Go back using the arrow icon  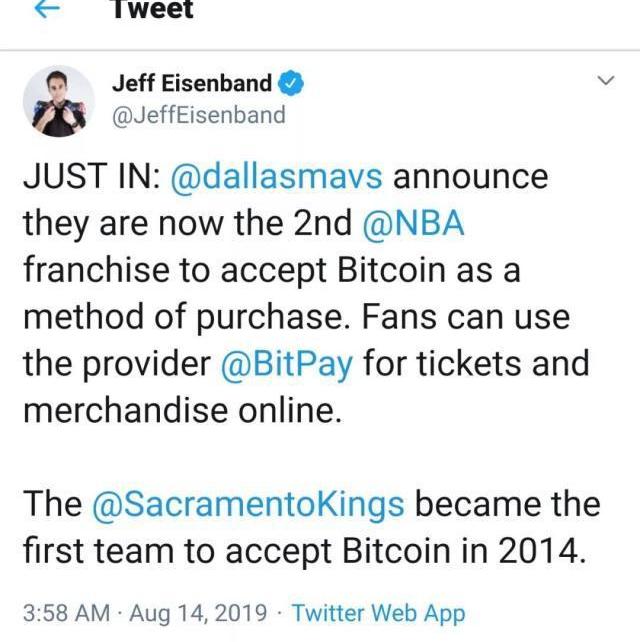click(47, 9)
